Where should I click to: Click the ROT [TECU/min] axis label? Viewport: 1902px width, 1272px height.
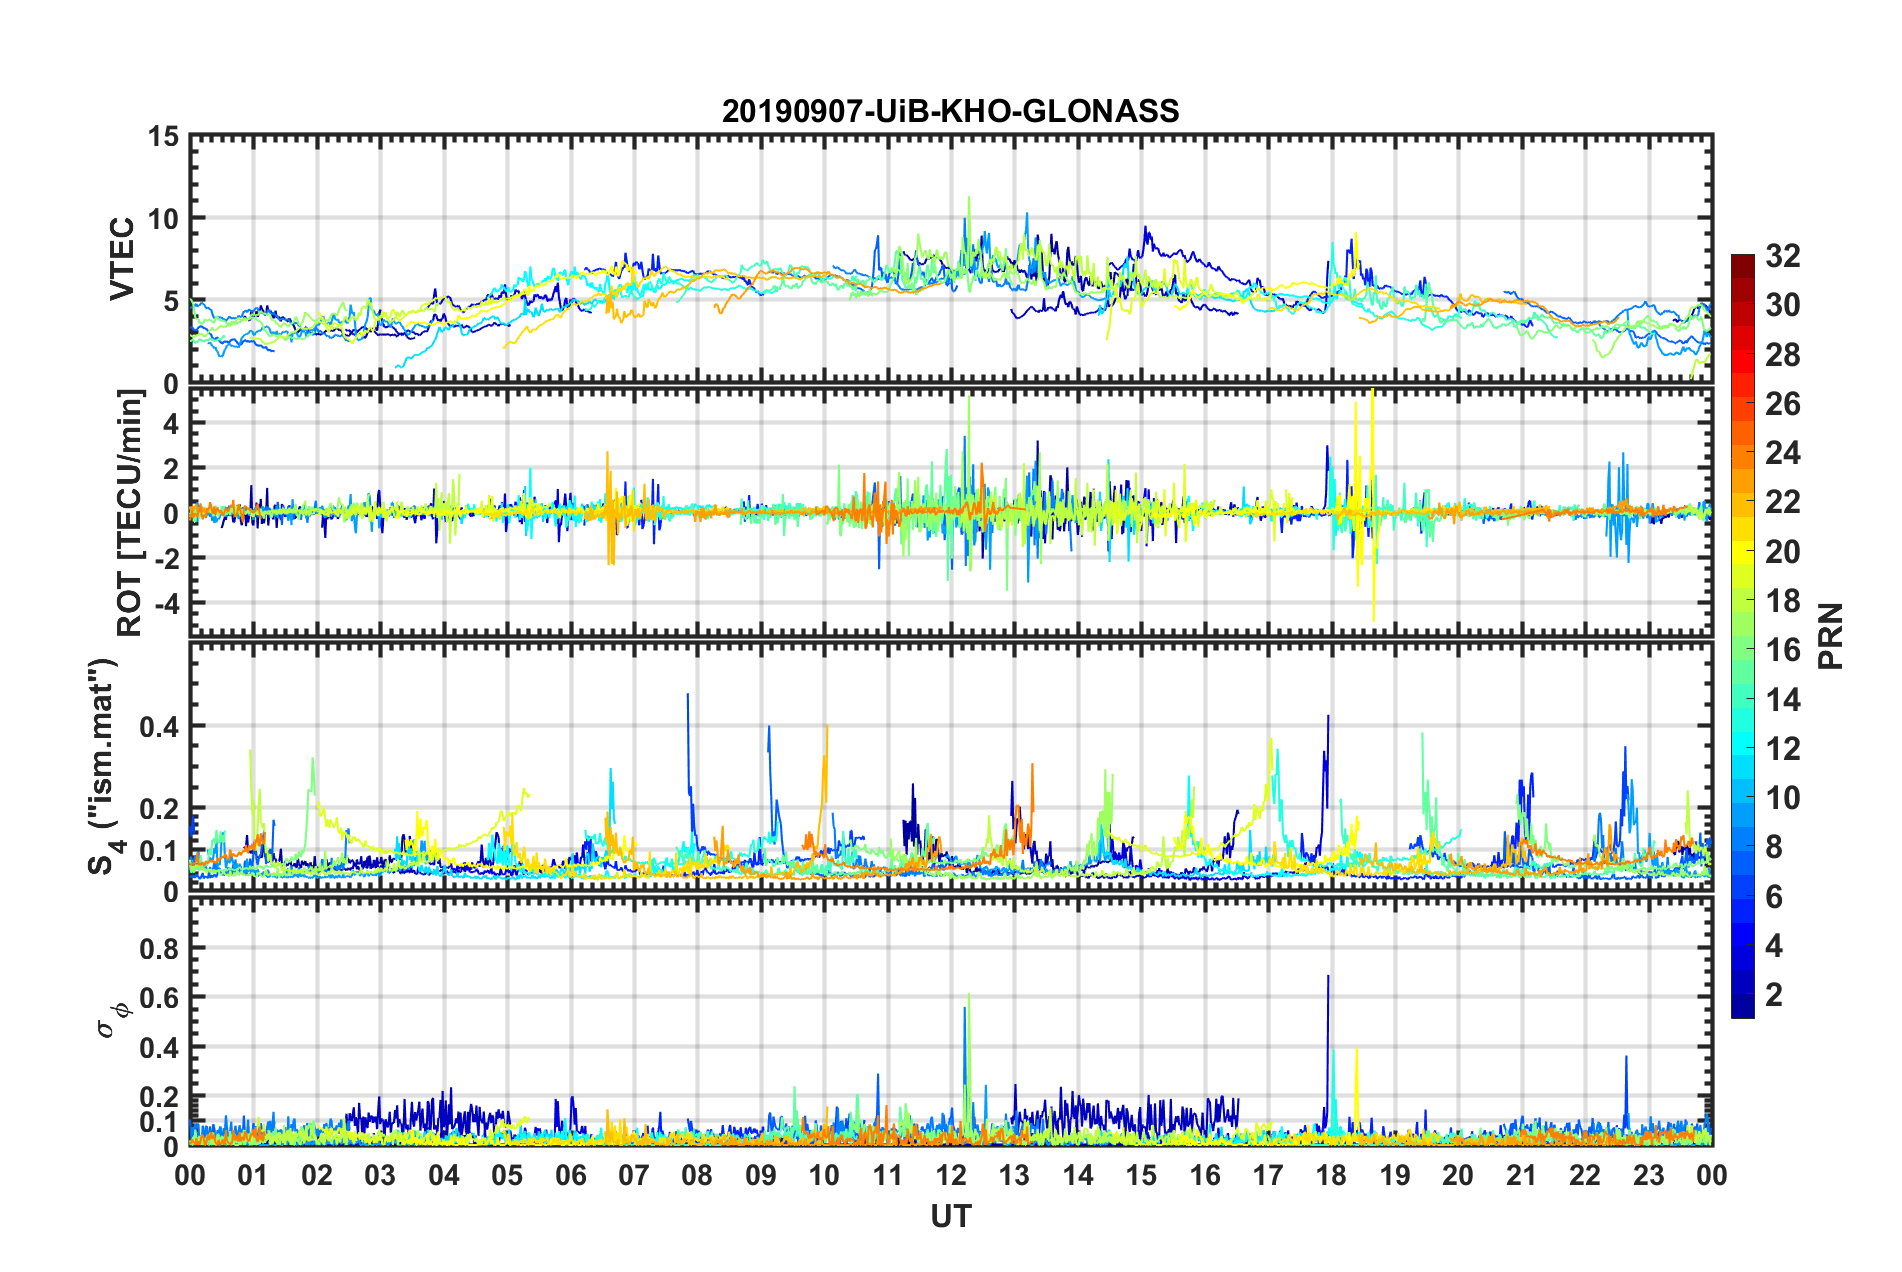pos(129,513)
